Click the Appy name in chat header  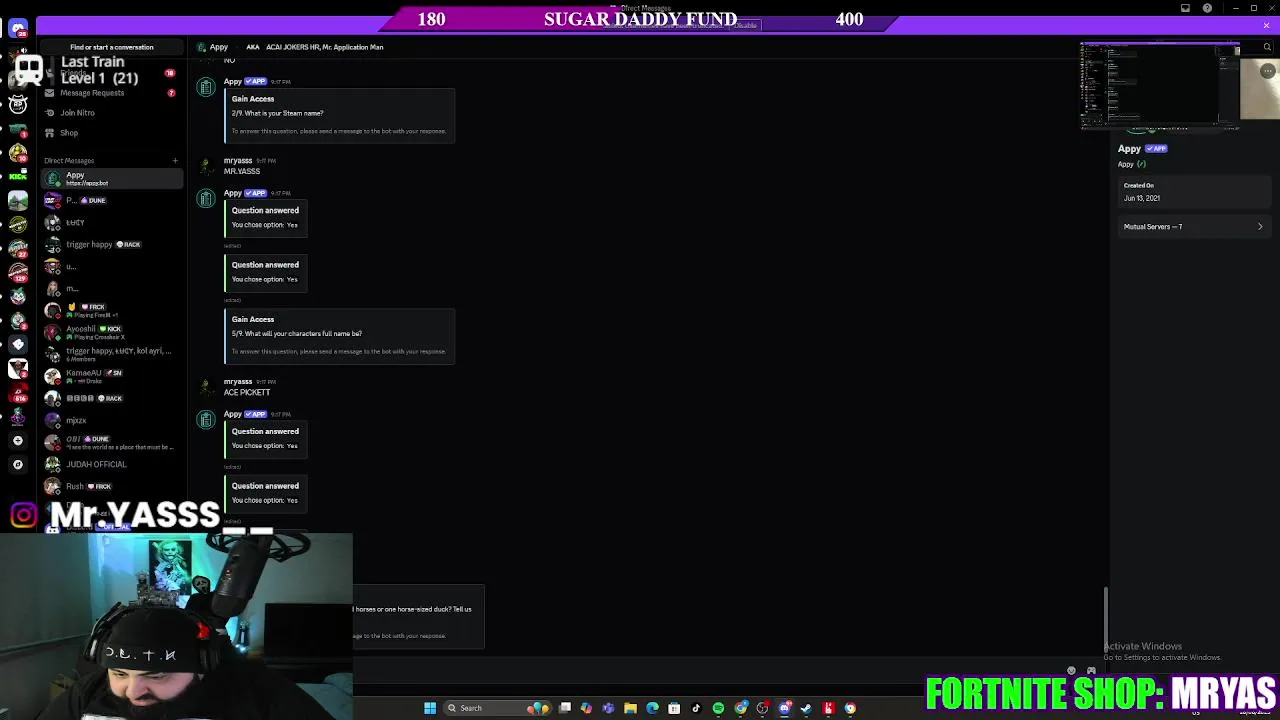[219, 47]
